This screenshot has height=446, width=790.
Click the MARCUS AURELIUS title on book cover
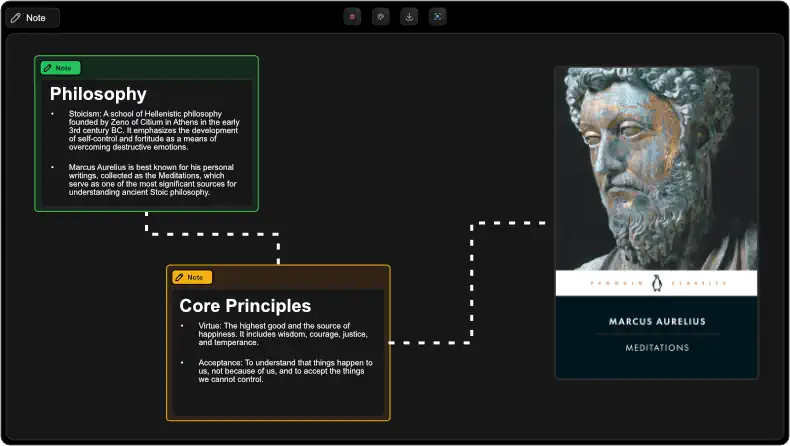click(x=657, y=322)
